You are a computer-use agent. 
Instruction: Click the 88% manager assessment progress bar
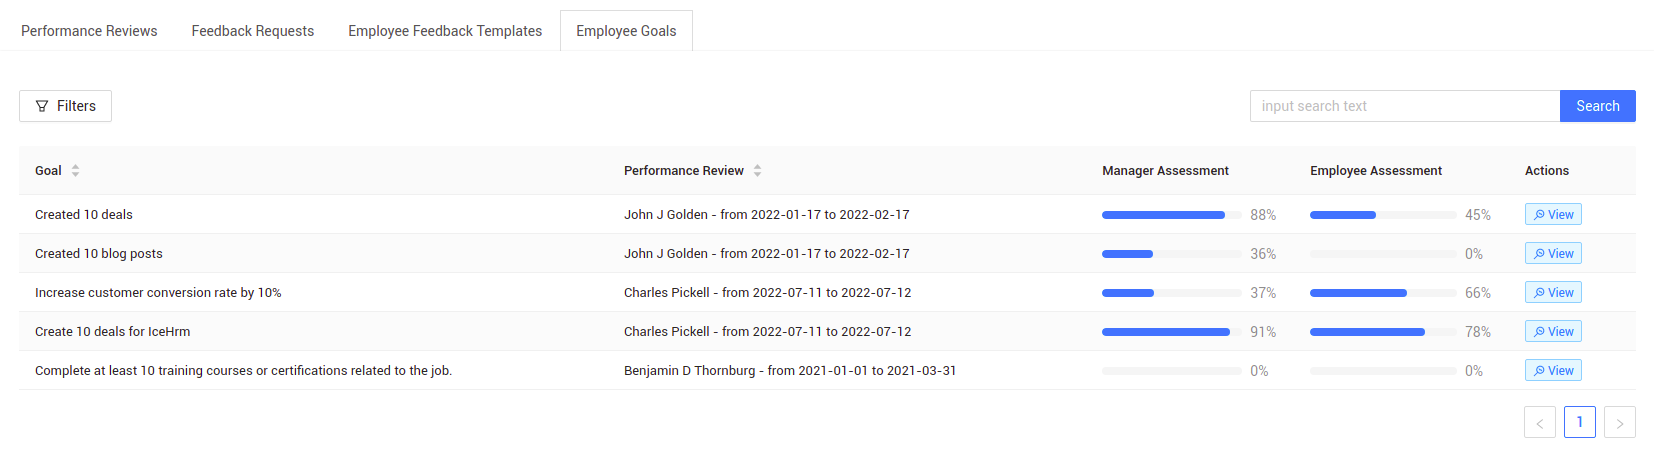1172,215
